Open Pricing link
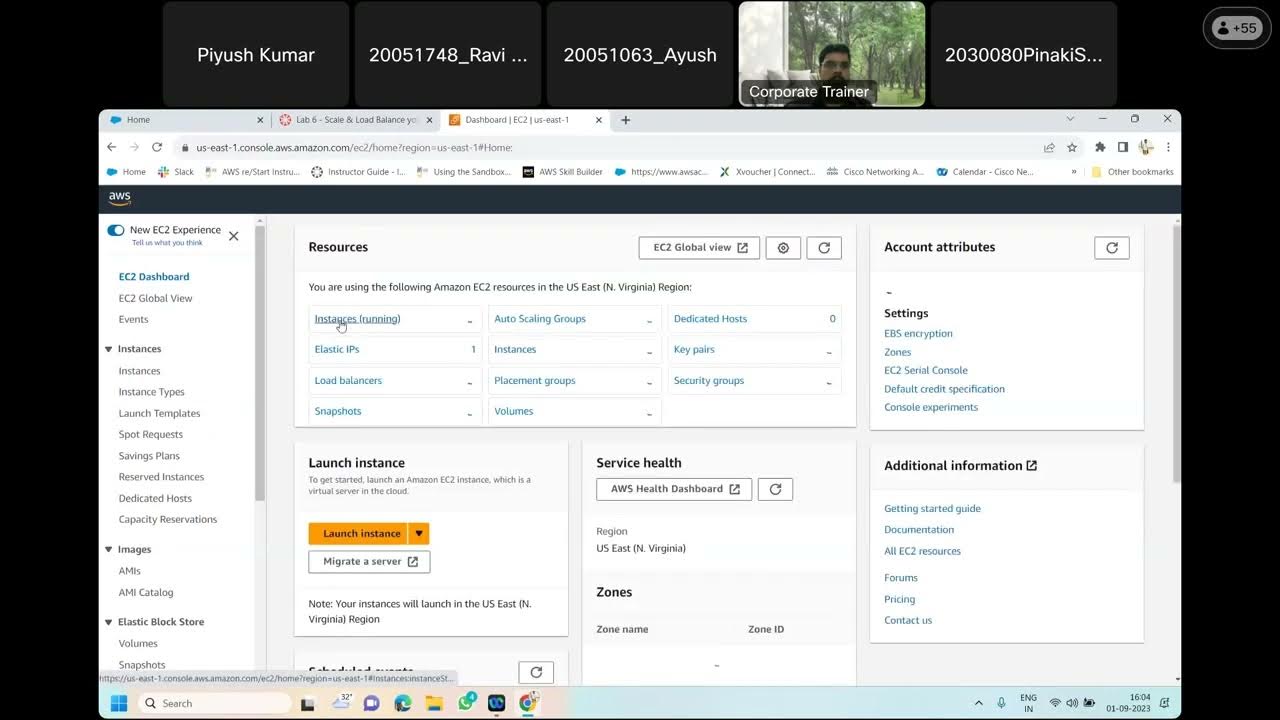Screen dimensions: 1280x720 [899, 600]
